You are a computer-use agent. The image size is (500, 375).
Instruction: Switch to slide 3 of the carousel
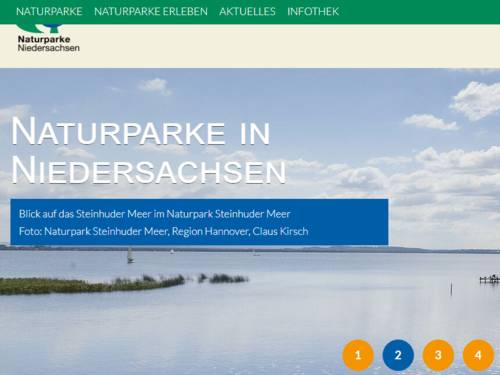coord(438,355)
